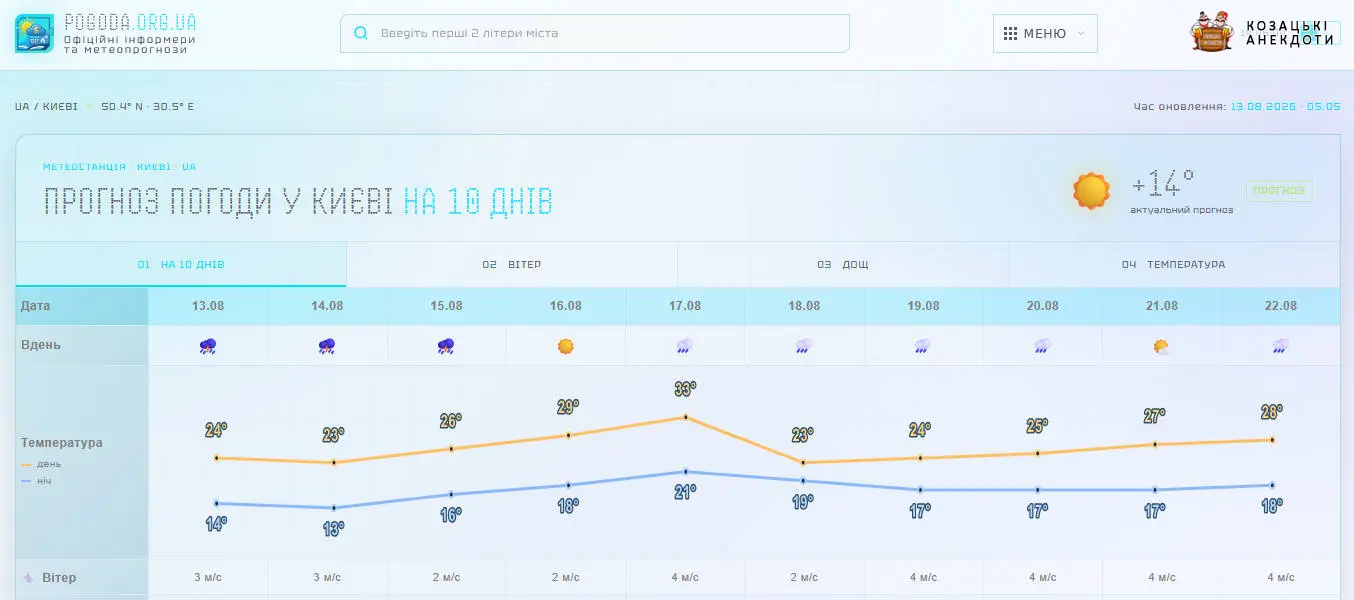Switch to the 03 Дощ tab
Screen dimensions: 1354x600
point(843,265)
